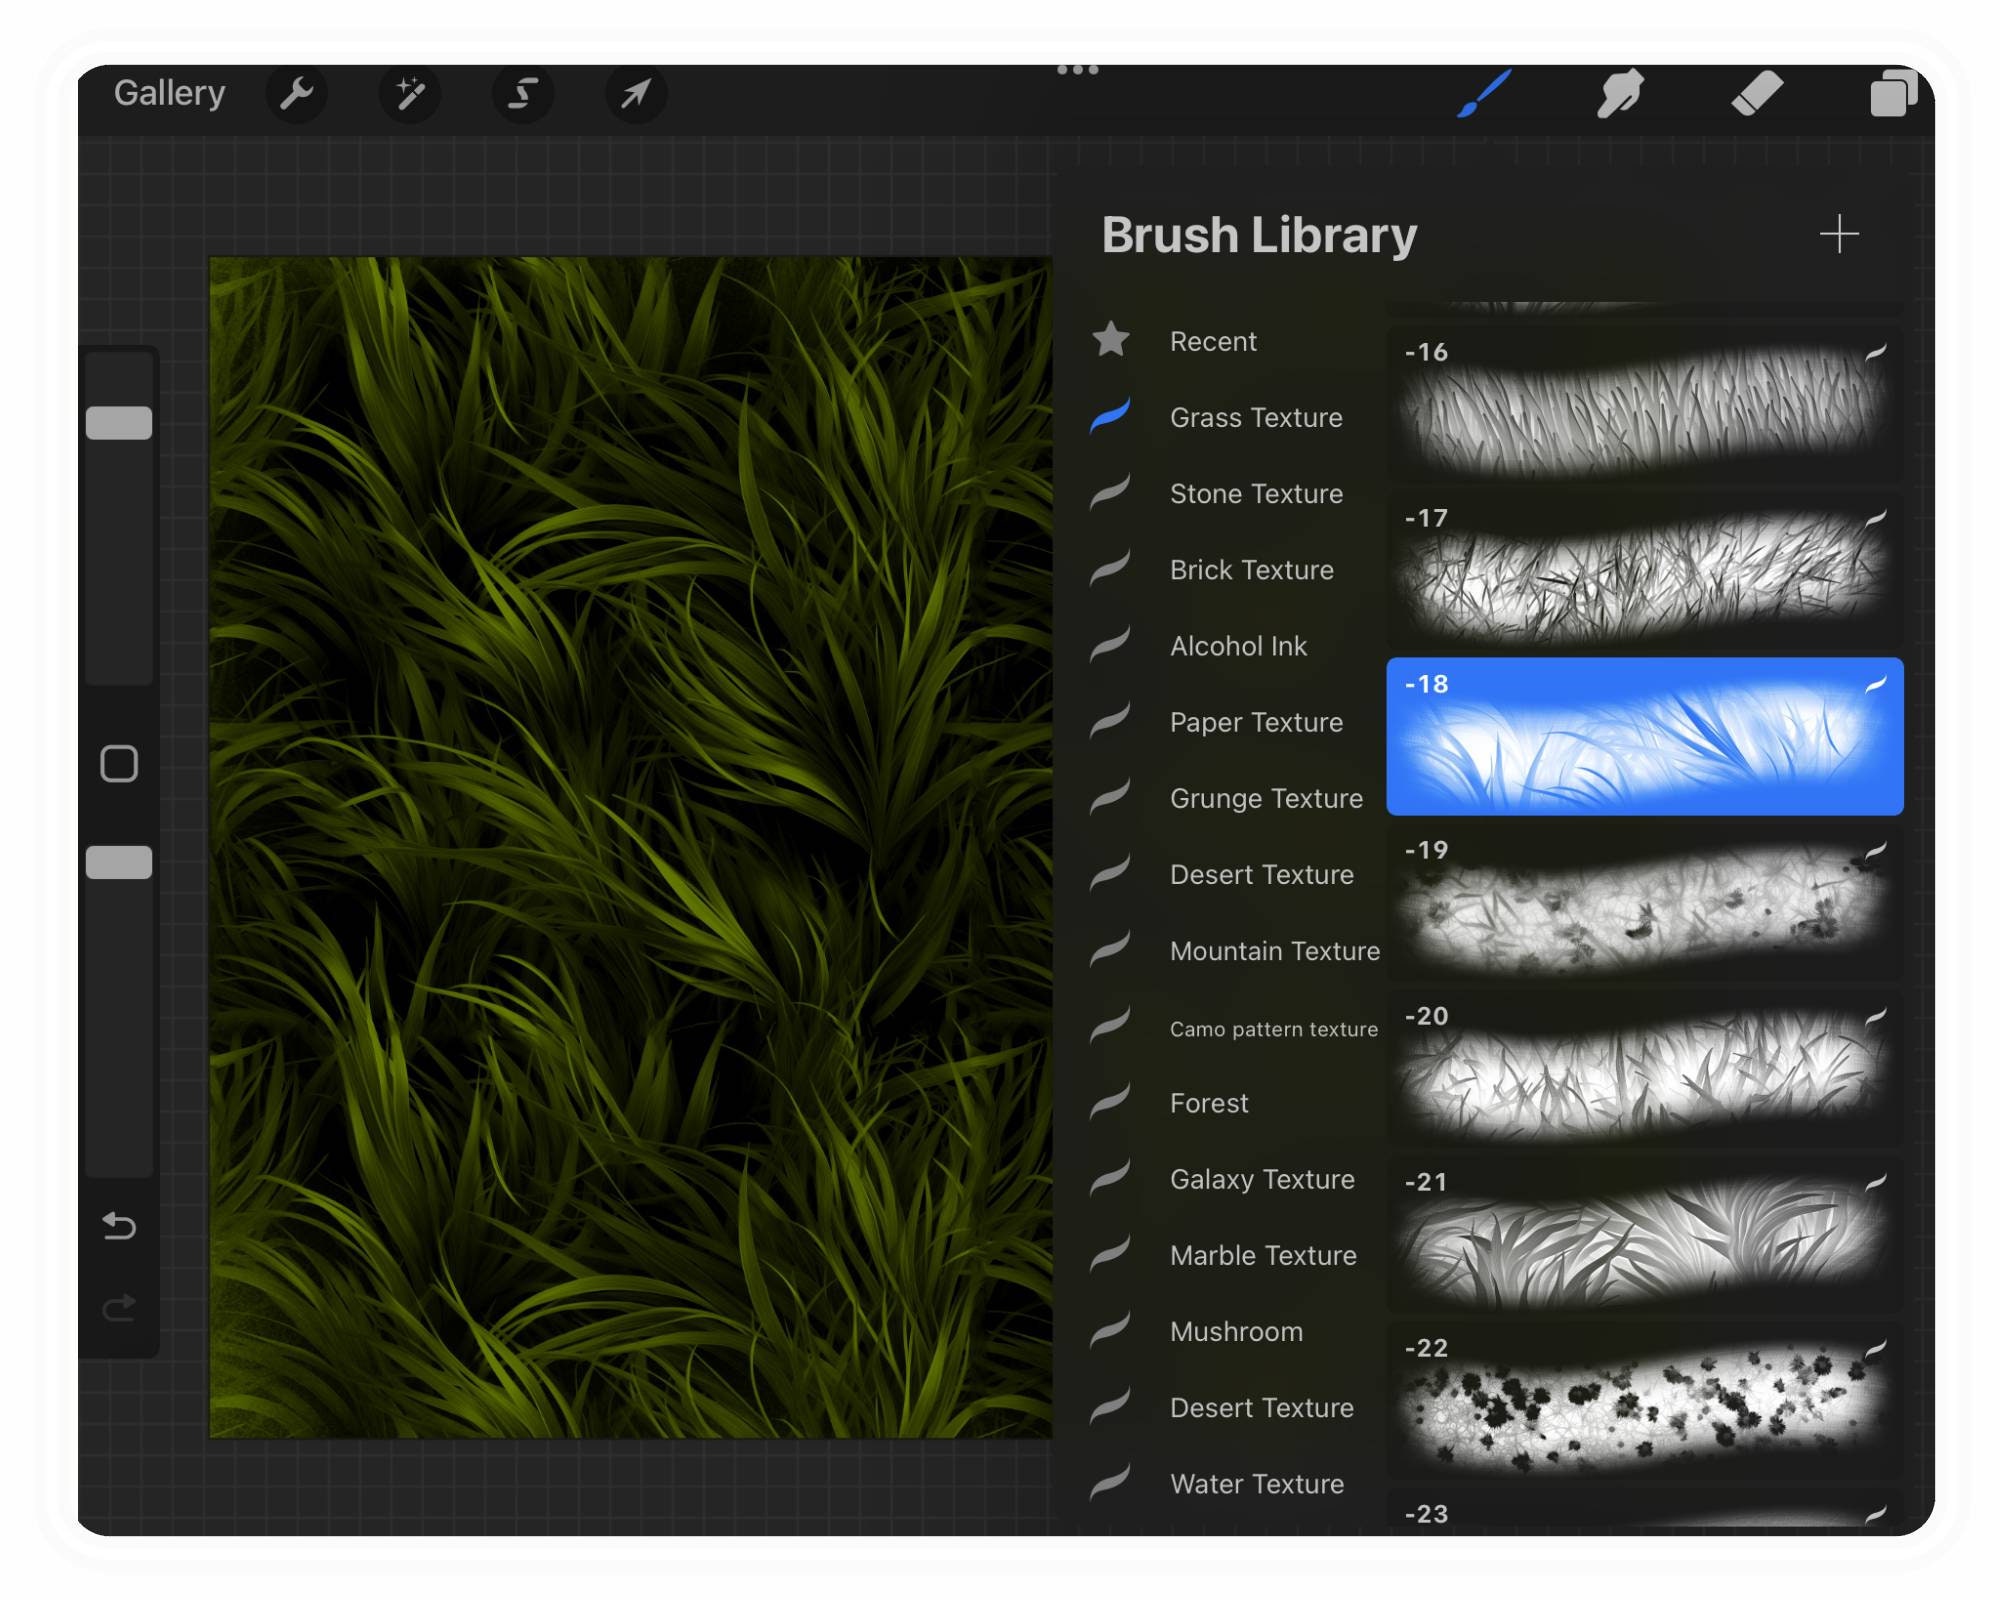Tap the modify square between sliders

pos(120,762)
